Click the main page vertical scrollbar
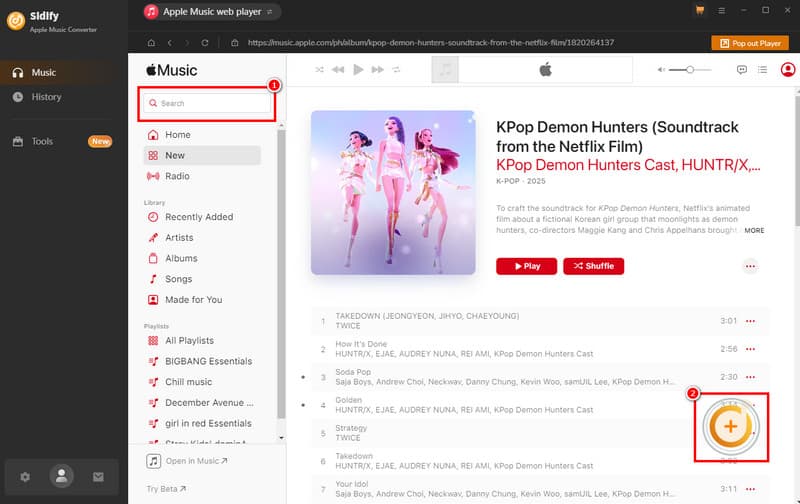800x504 pixels. pos(797,159)
